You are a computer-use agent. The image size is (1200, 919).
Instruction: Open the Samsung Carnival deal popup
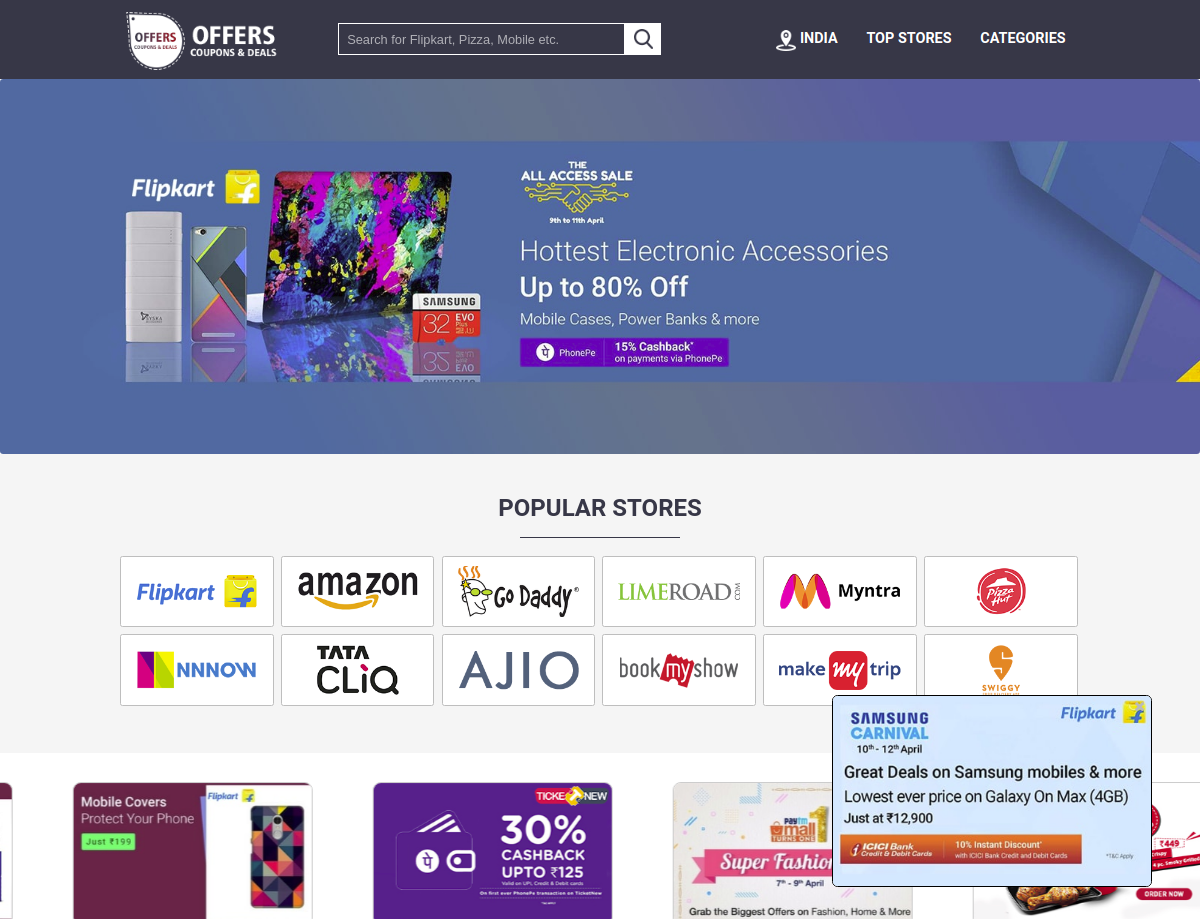[x=992, y=791]
